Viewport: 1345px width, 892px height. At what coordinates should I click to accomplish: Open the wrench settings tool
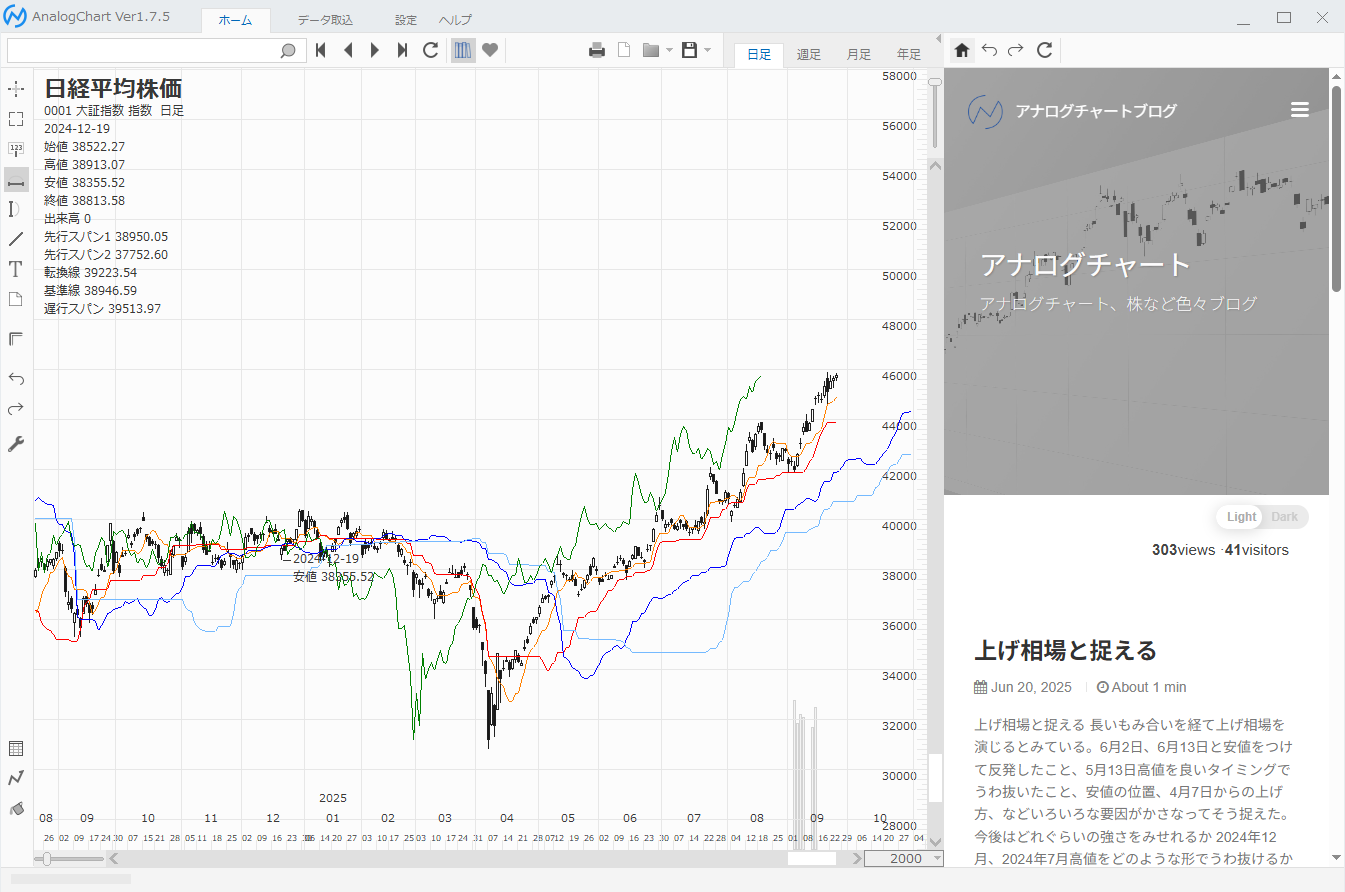(16, 444)
